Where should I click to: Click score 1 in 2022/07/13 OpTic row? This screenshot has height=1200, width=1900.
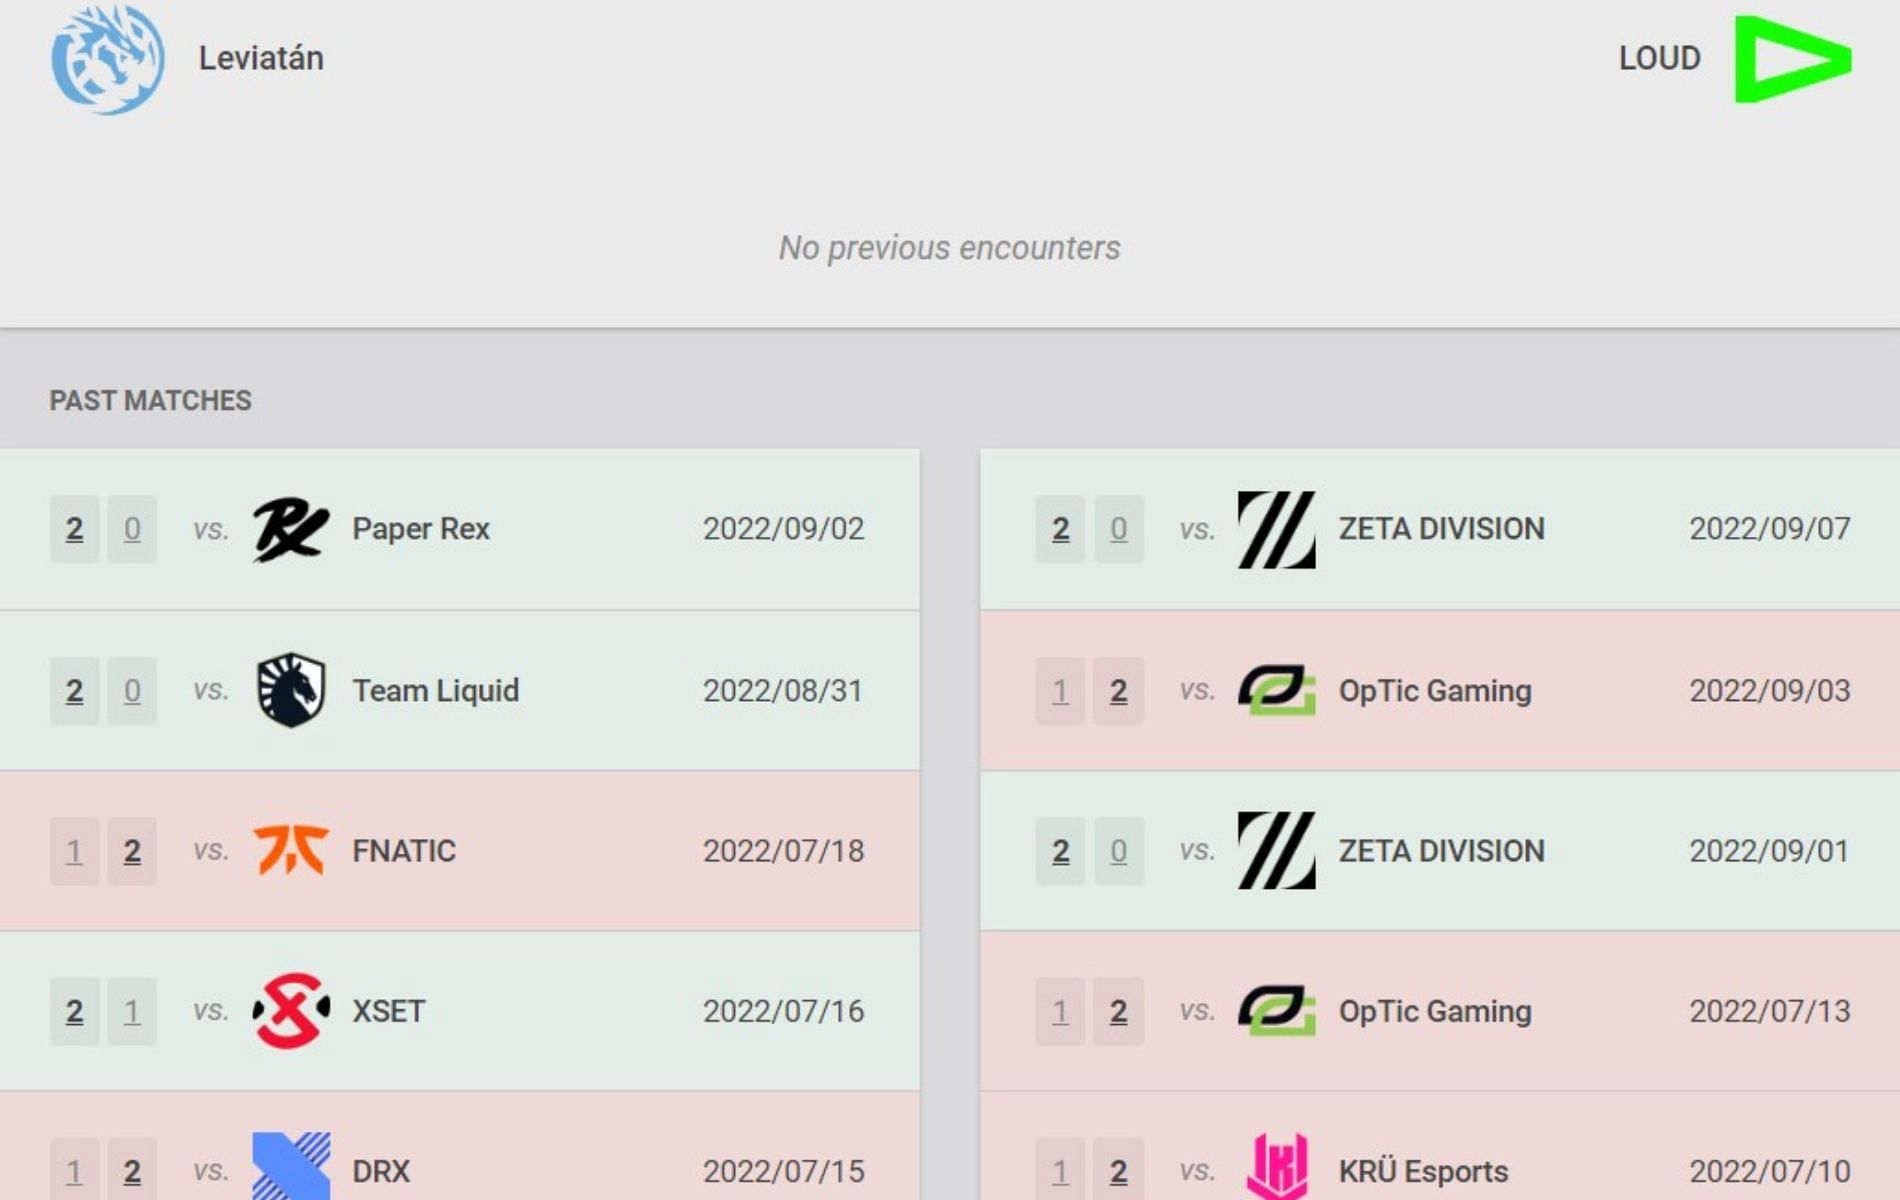tap(1061, 1012)
